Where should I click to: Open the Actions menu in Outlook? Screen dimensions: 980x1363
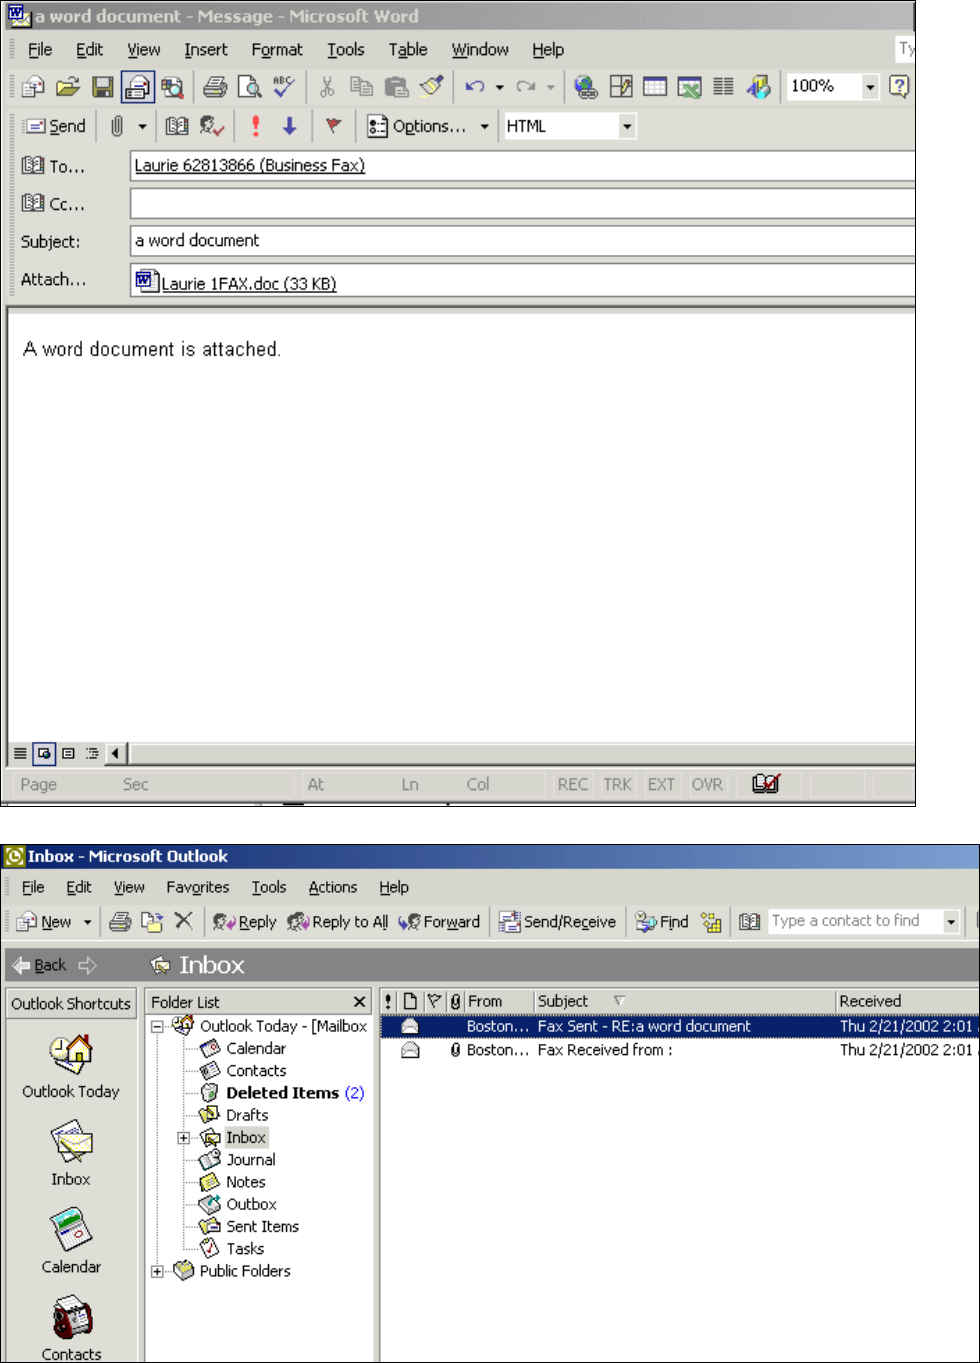click(333, 887)
